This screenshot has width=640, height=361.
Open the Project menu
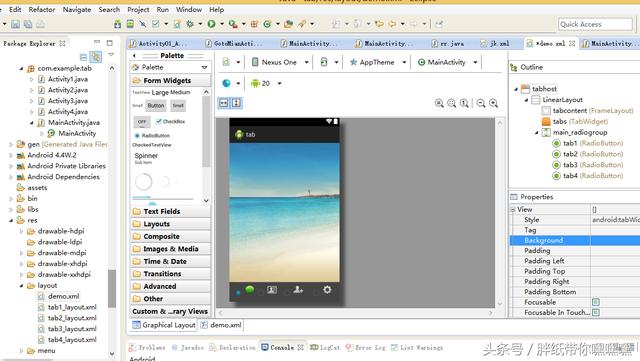tap(138, 9)
